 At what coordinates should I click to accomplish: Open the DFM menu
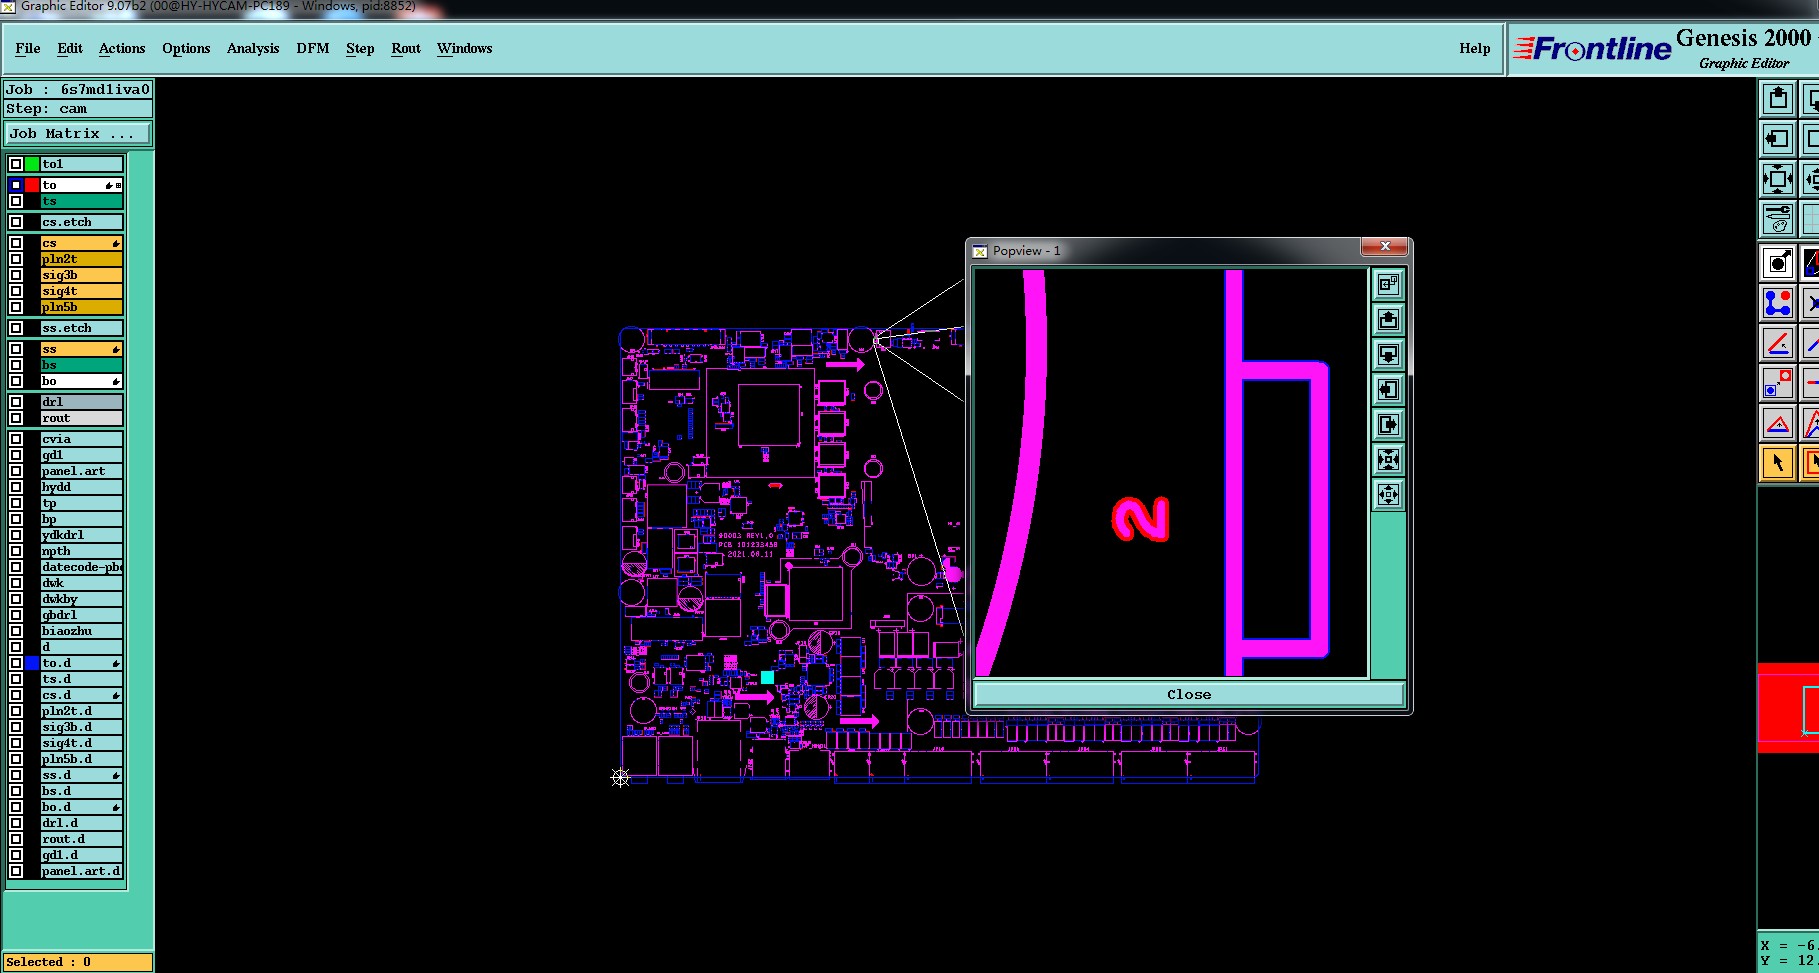[x=313, y=48]
